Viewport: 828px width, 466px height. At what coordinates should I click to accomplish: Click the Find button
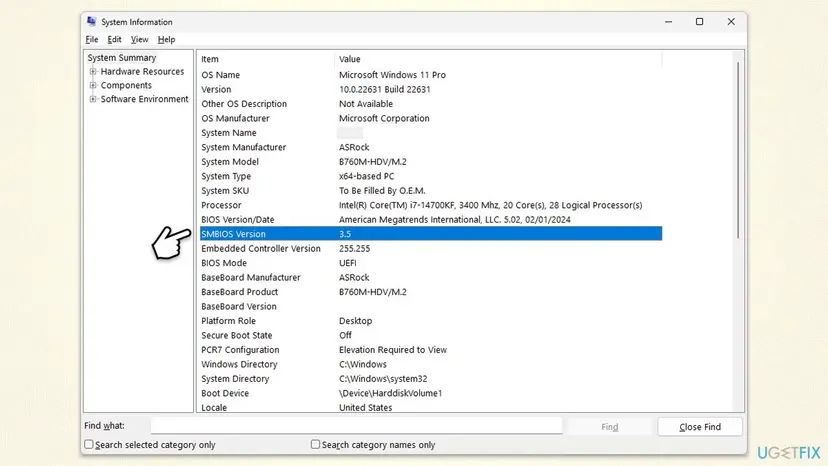(609, 426)
